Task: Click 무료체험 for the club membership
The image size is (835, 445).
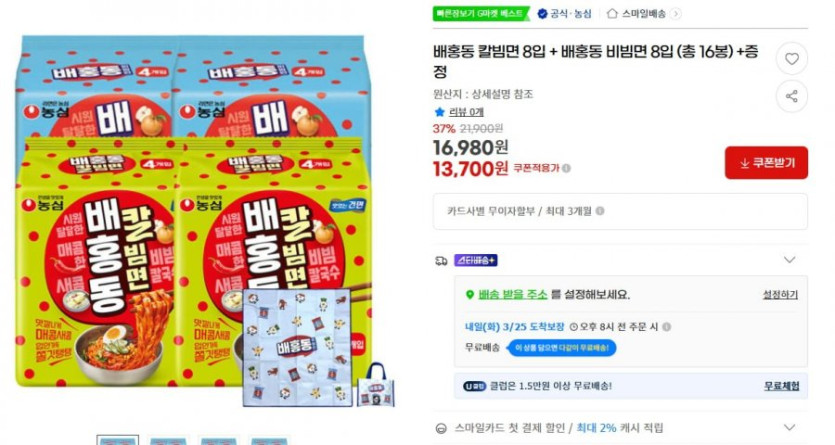Action: pos(782,386)
